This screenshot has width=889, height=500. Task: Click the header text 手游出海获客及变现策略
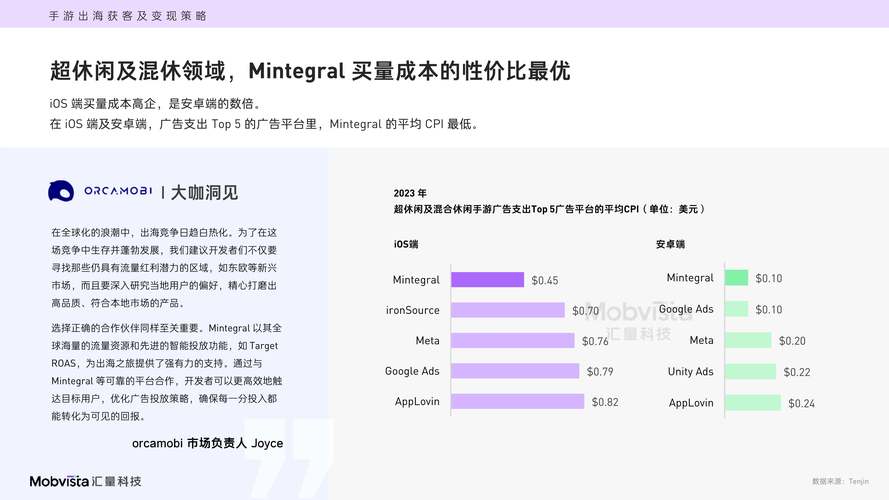pyautogui.click(x=128, y=16)
